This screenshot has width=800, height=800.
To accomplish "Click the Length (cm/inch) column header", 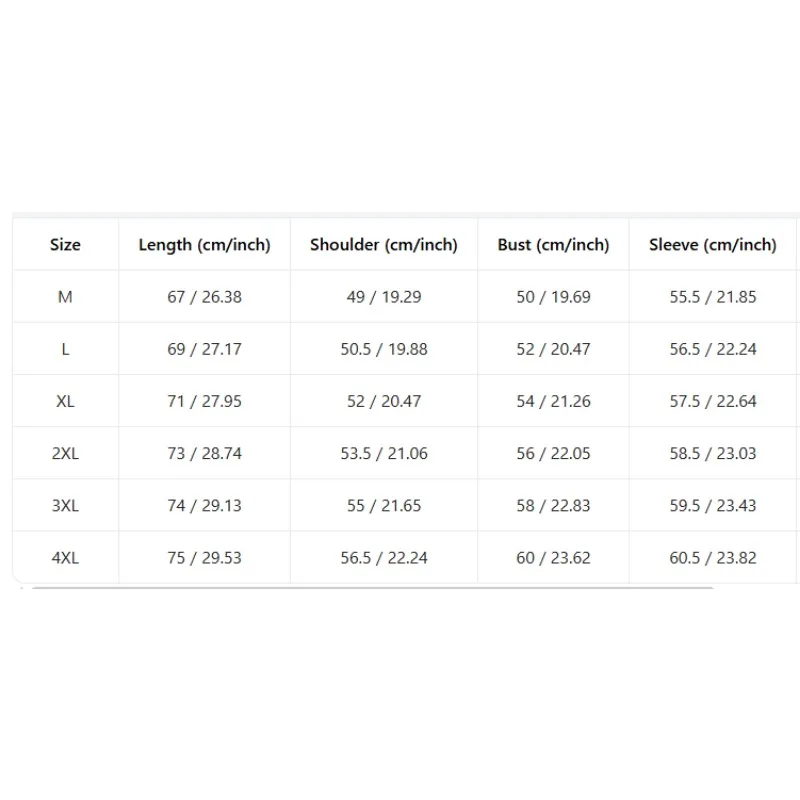I will click(205, 245).
